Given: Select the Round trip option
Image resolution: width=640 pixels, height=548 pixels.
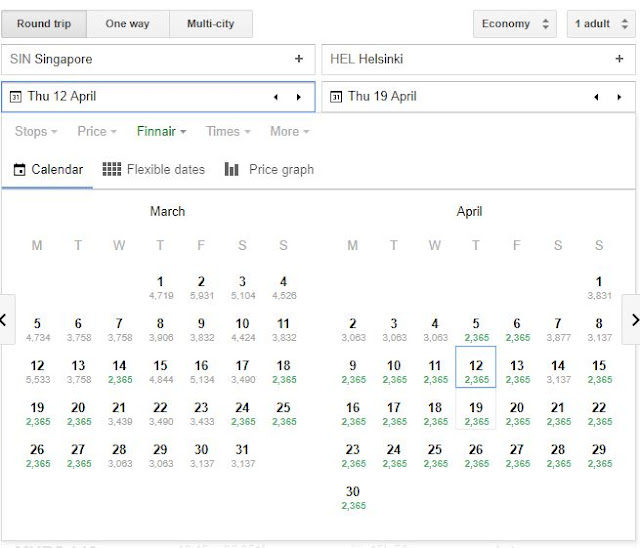Looking at the screenshot, I should pos(43,23).
